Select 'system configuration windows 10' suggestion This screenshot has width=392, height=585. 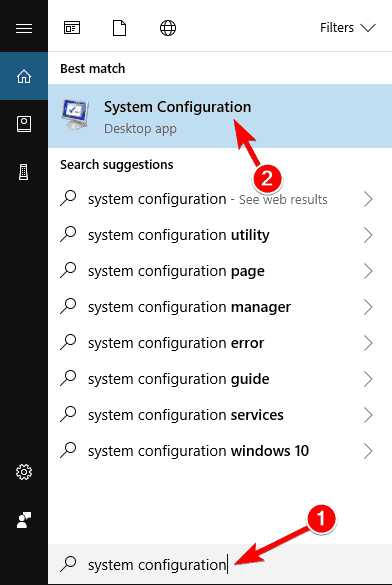[x=220, y=451]
